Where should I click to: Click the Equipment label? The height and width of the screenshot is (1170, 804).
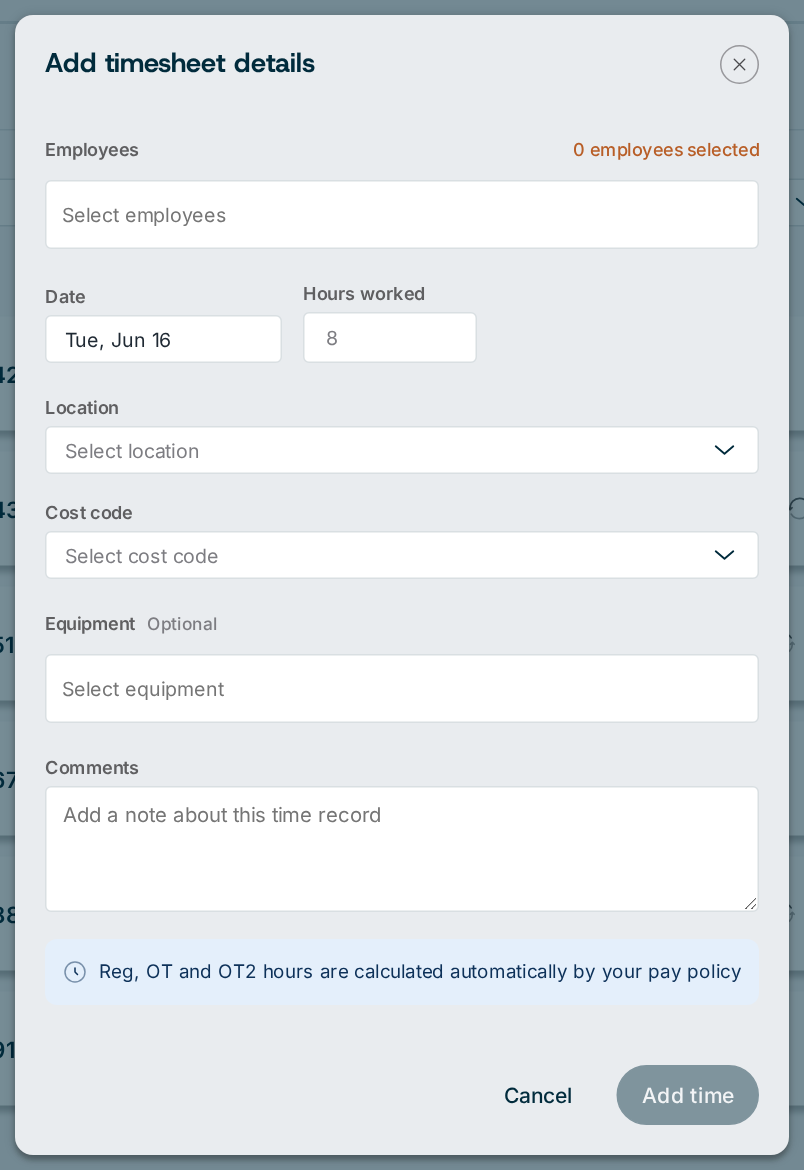tap(90, 624)
